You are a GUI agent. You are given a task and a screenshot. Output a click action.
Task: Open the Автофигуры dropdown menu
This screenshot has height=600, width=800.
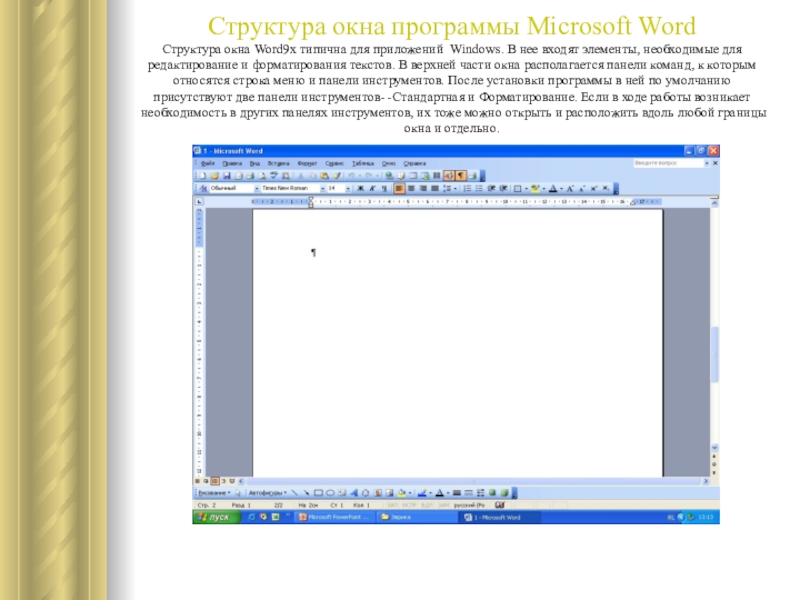(268, 493)
